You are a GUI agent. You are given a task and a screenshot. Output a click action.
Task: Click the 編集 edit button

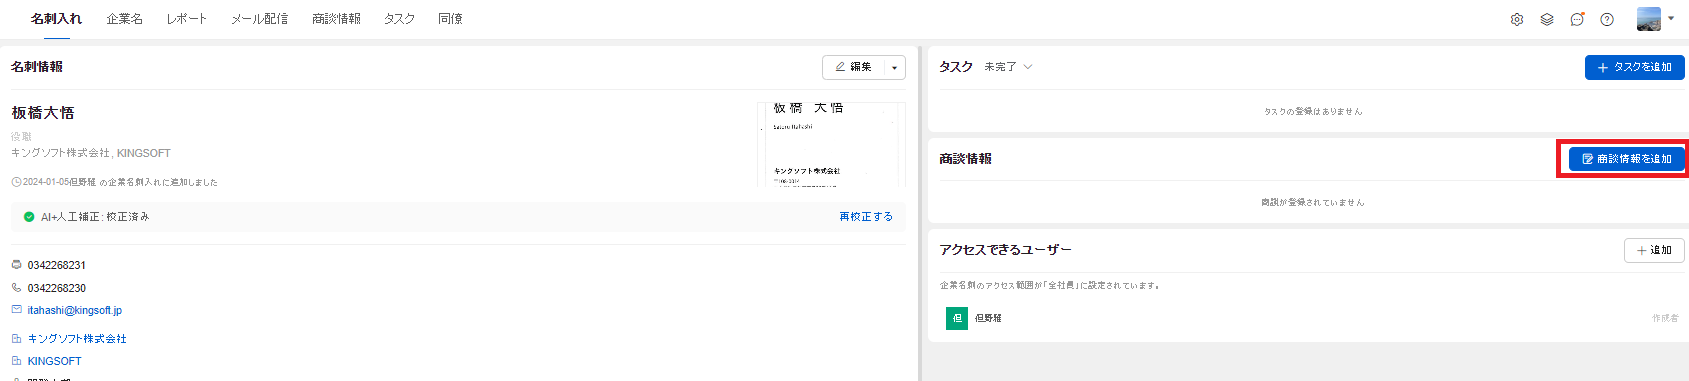pos(853,67)
